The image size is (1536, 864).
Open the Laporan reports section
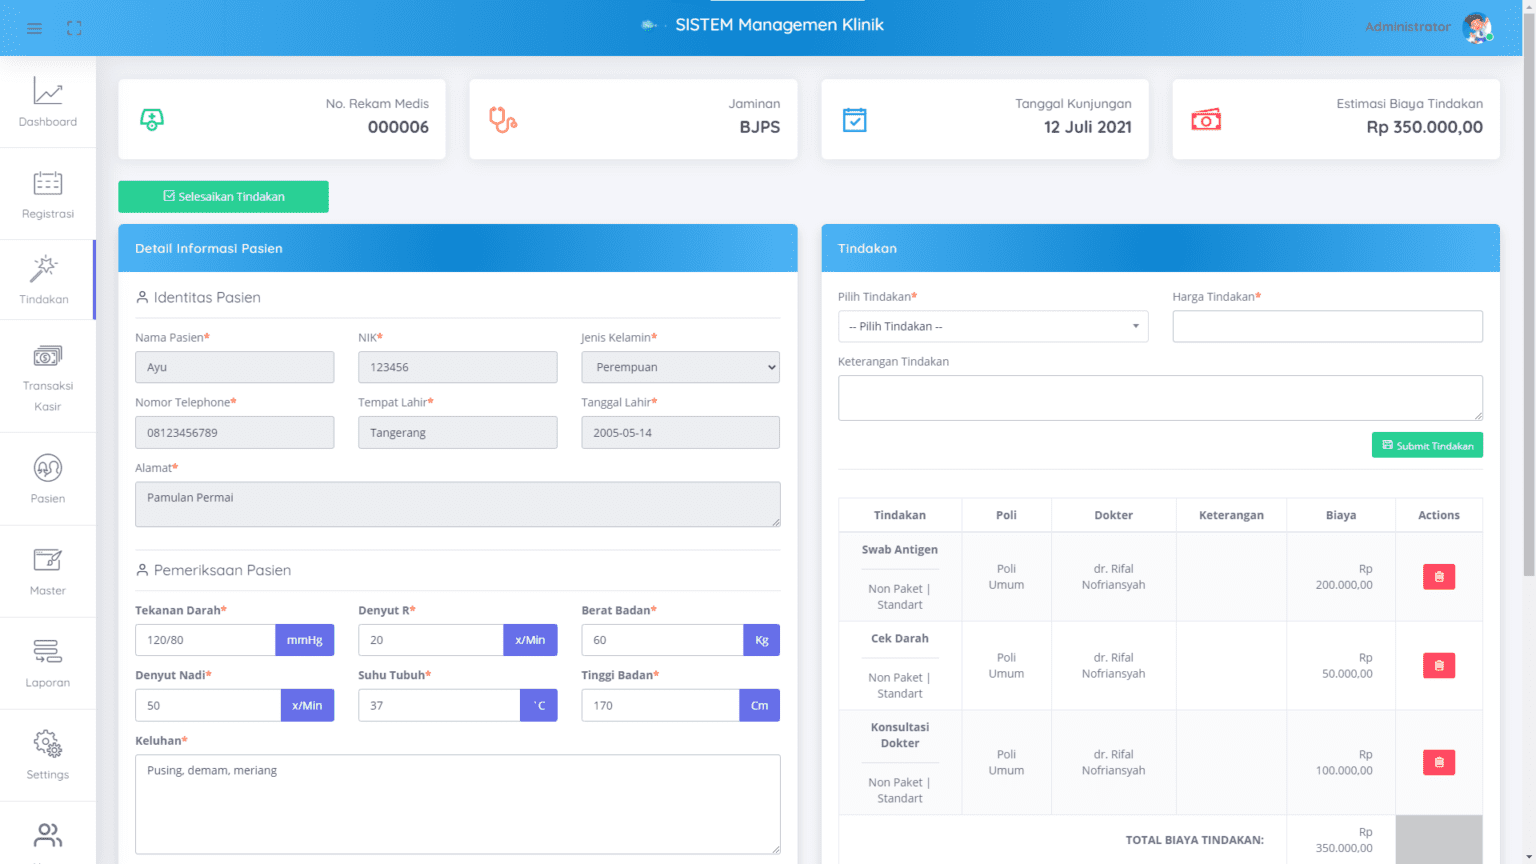pyautogui.click(x=48, y=662)
